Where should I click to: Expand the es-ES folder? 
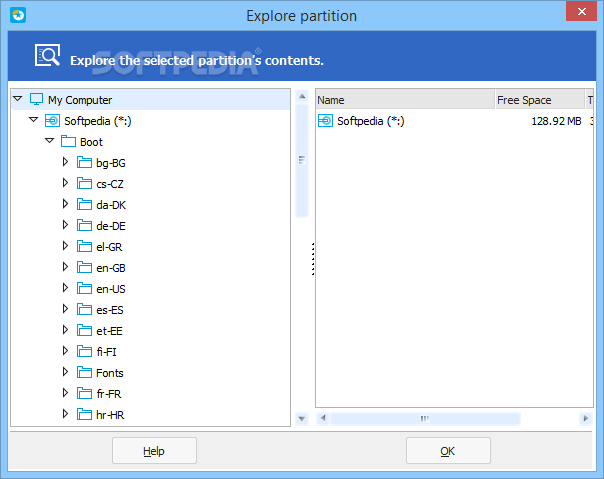click(65, 309)
